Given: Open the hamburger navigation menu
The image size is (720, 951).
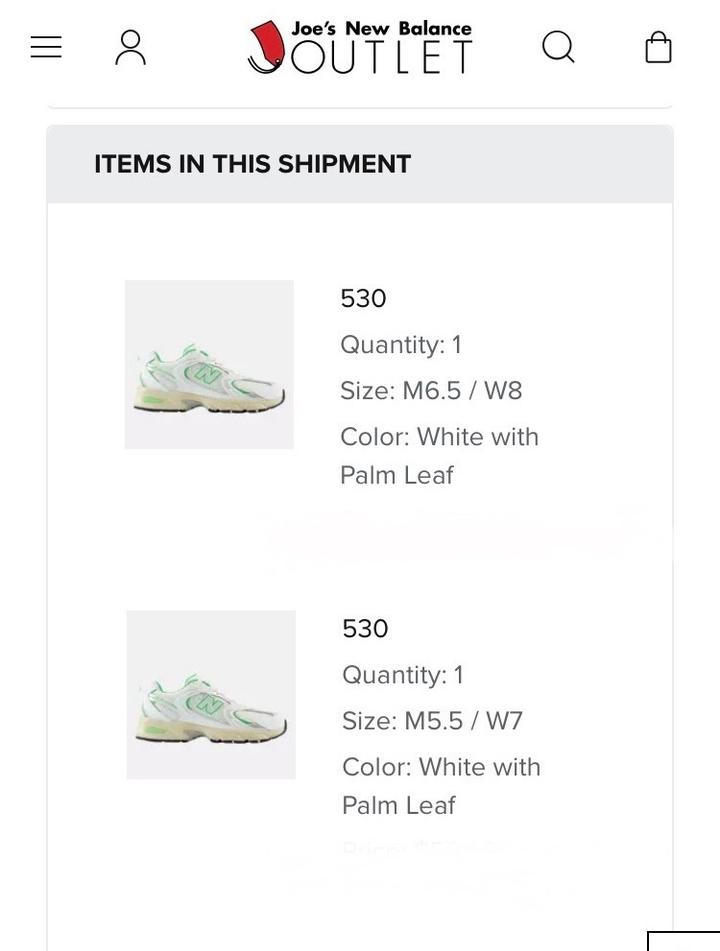Looking at the screenshot, I should coord(46,47).
